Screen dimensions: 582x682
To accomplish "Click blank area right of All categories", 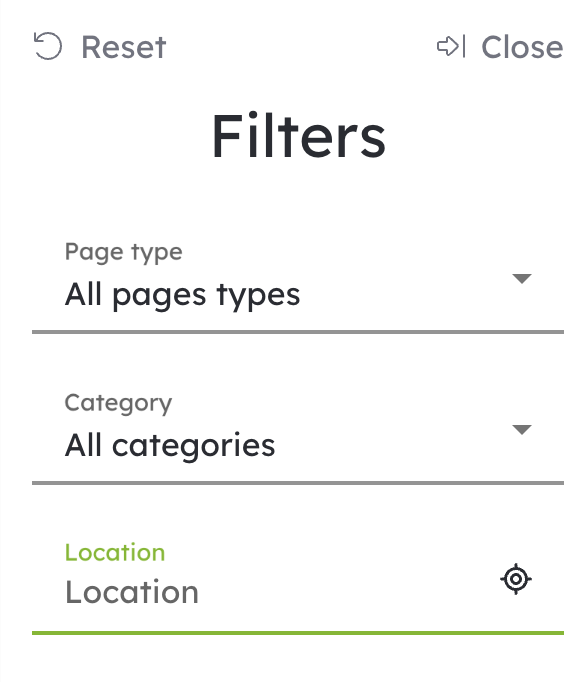I will click(x=391, y=446).
